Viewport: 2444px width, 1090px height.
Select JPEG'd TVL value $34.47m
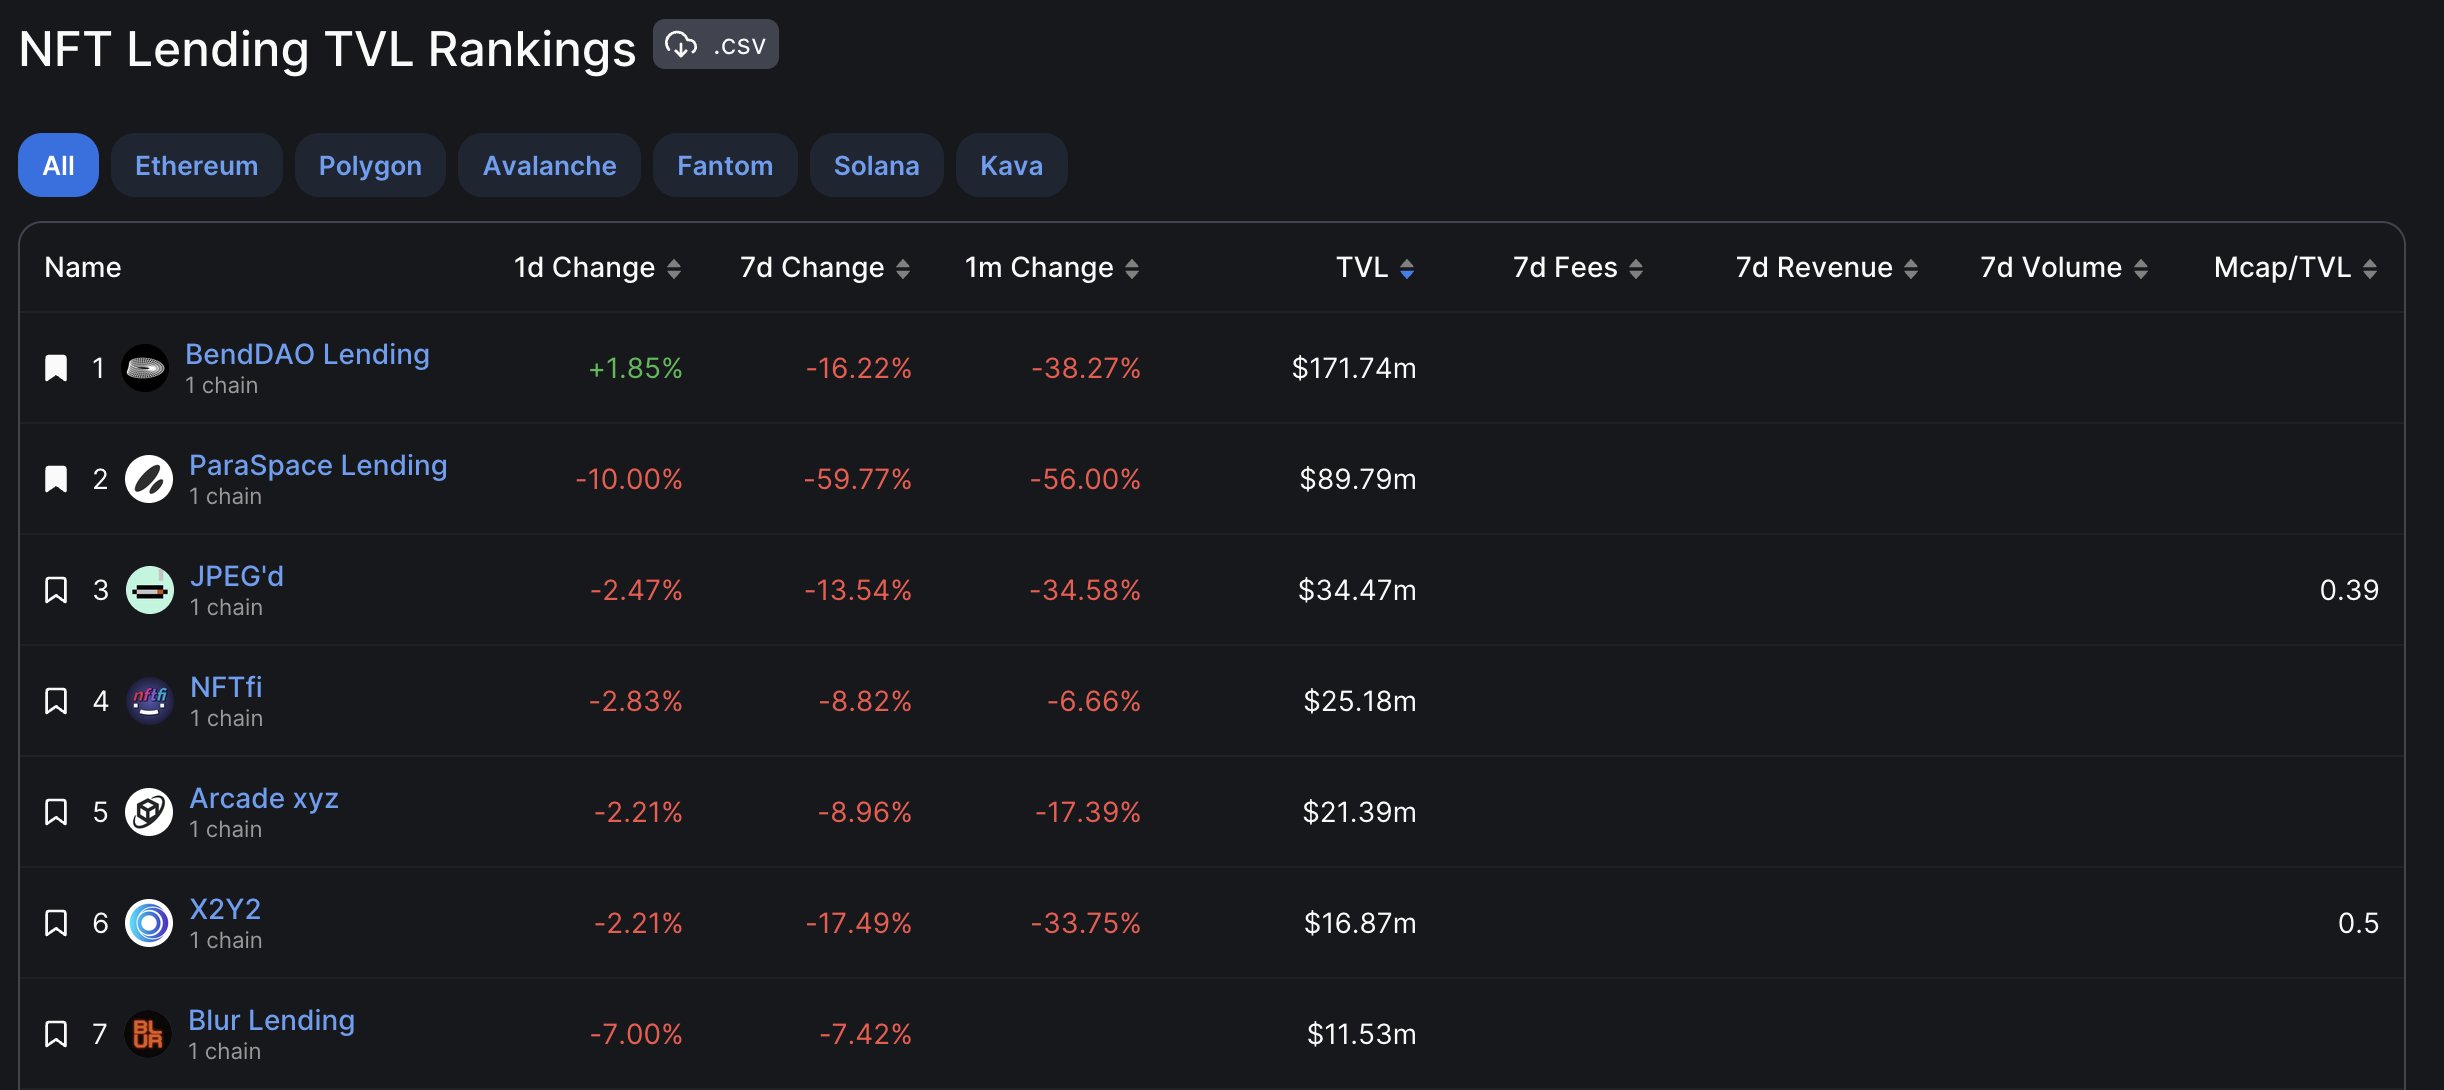(1357, 590)
